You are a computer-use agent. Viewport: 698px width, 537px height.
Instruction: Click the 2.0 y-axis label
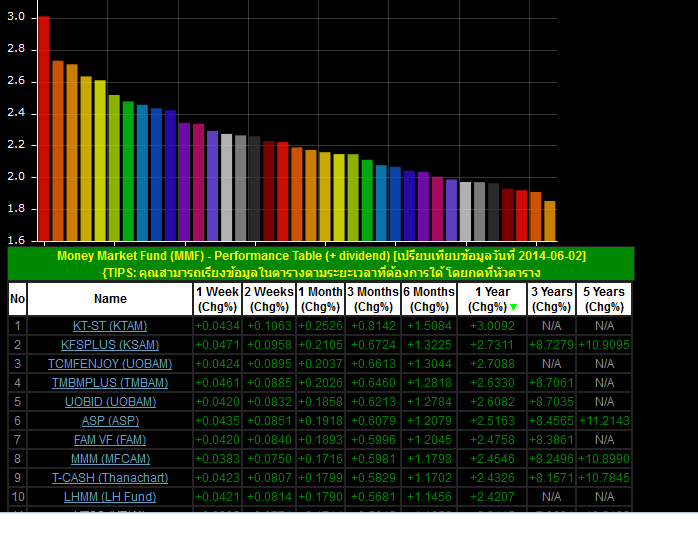pyautogui.click(x=16, y=177)
